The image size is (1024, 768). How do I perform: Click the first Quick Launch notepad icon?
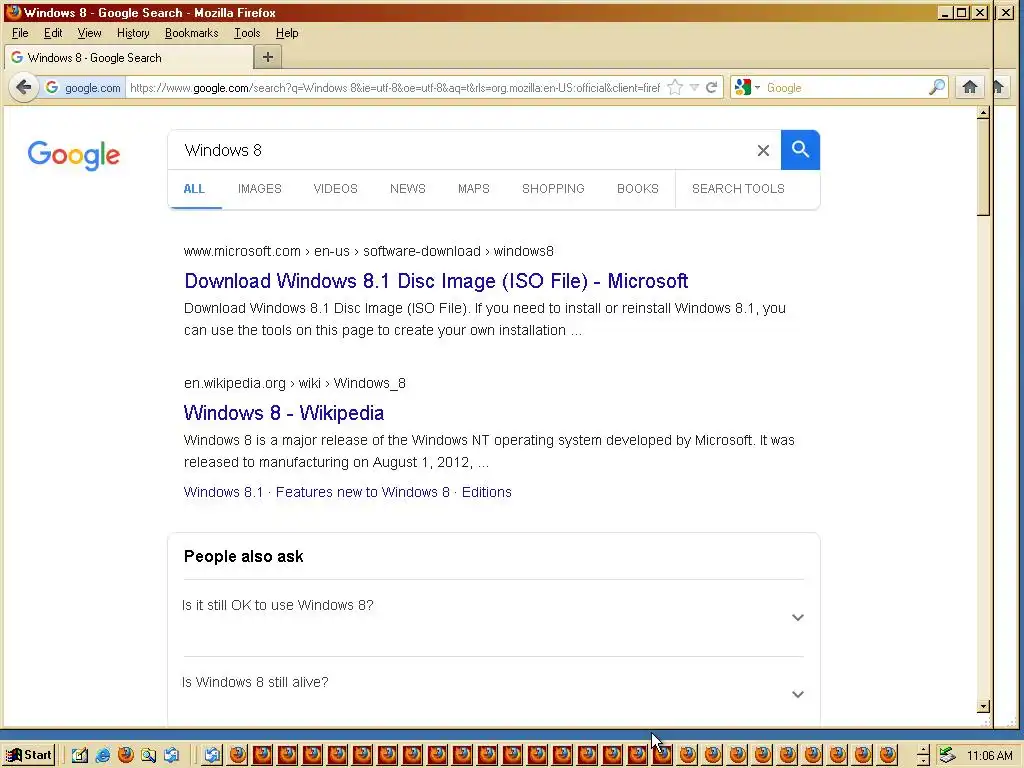79,756
